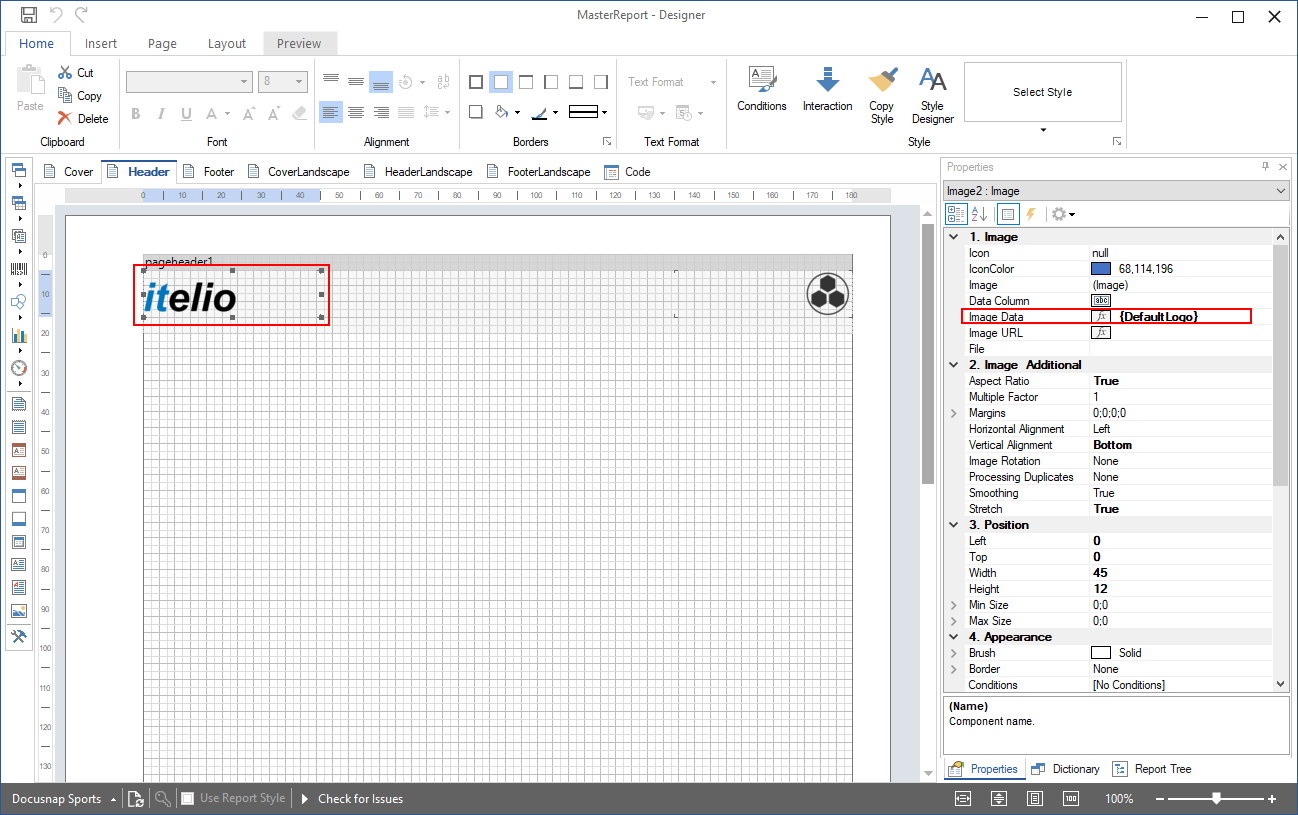Viewport: 1298px width, 815px height.
Task: Click the Conditions icon in the Style group
Action: (761, 91)
